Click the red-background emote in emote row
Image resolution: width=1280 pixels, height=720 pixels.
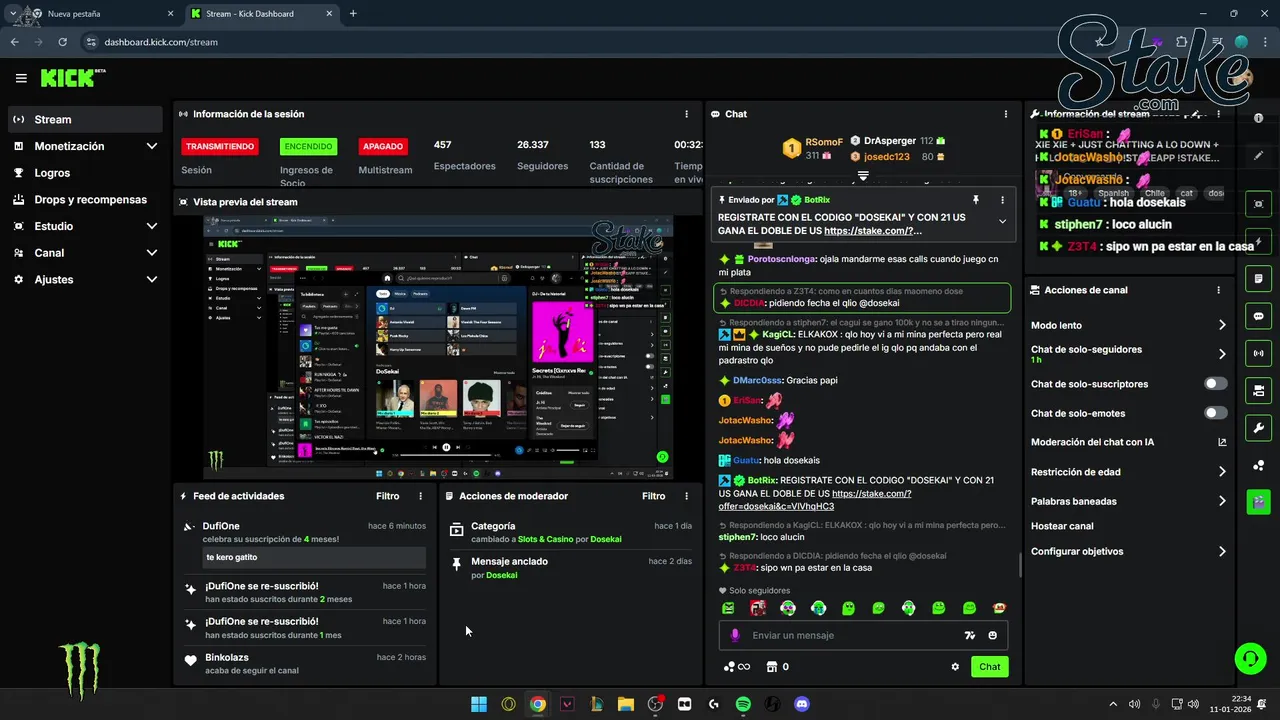759,608
